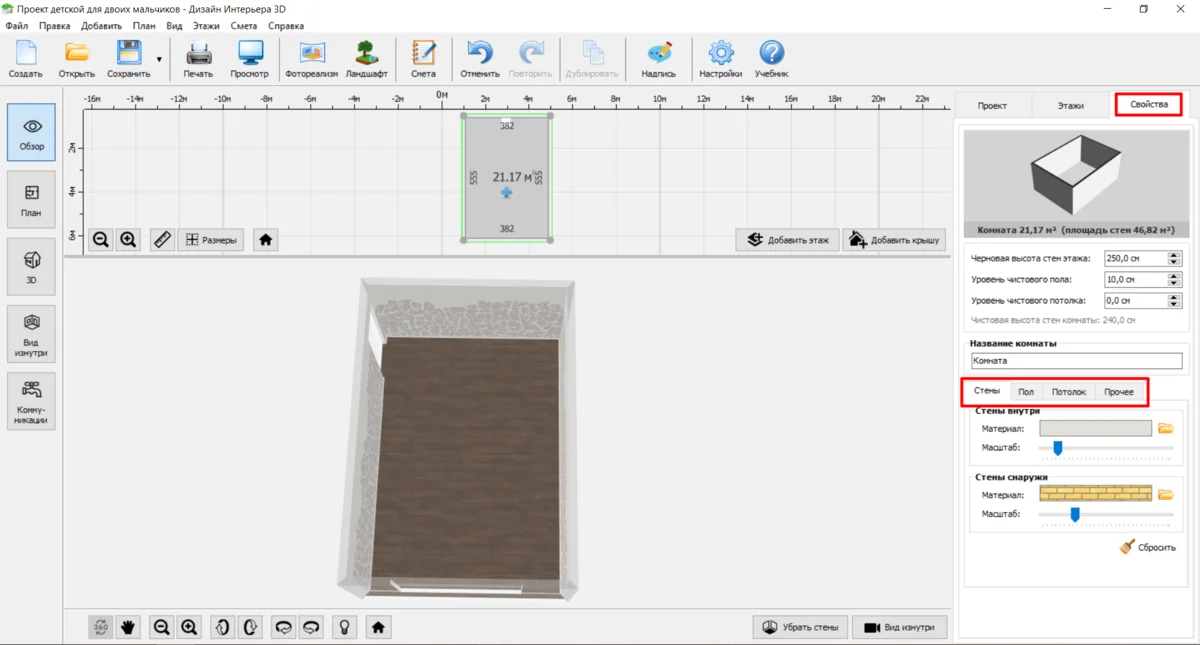Switch to the Потолок tab
This screenshot has width=1200, height=645.
(1068, 392)
